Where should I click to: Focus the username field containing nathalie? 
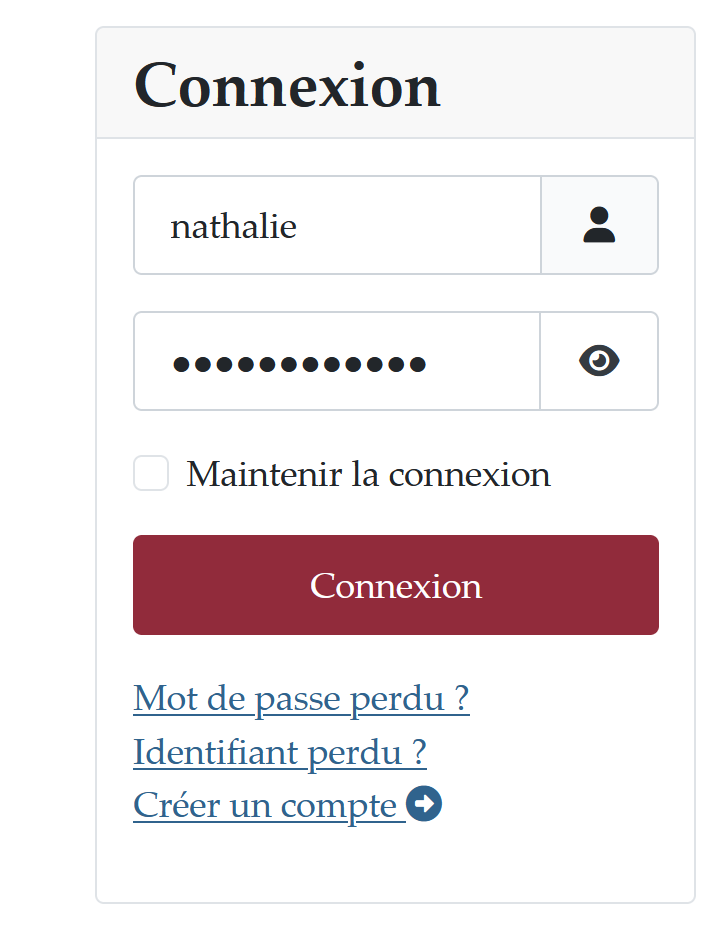pos(337,225)
